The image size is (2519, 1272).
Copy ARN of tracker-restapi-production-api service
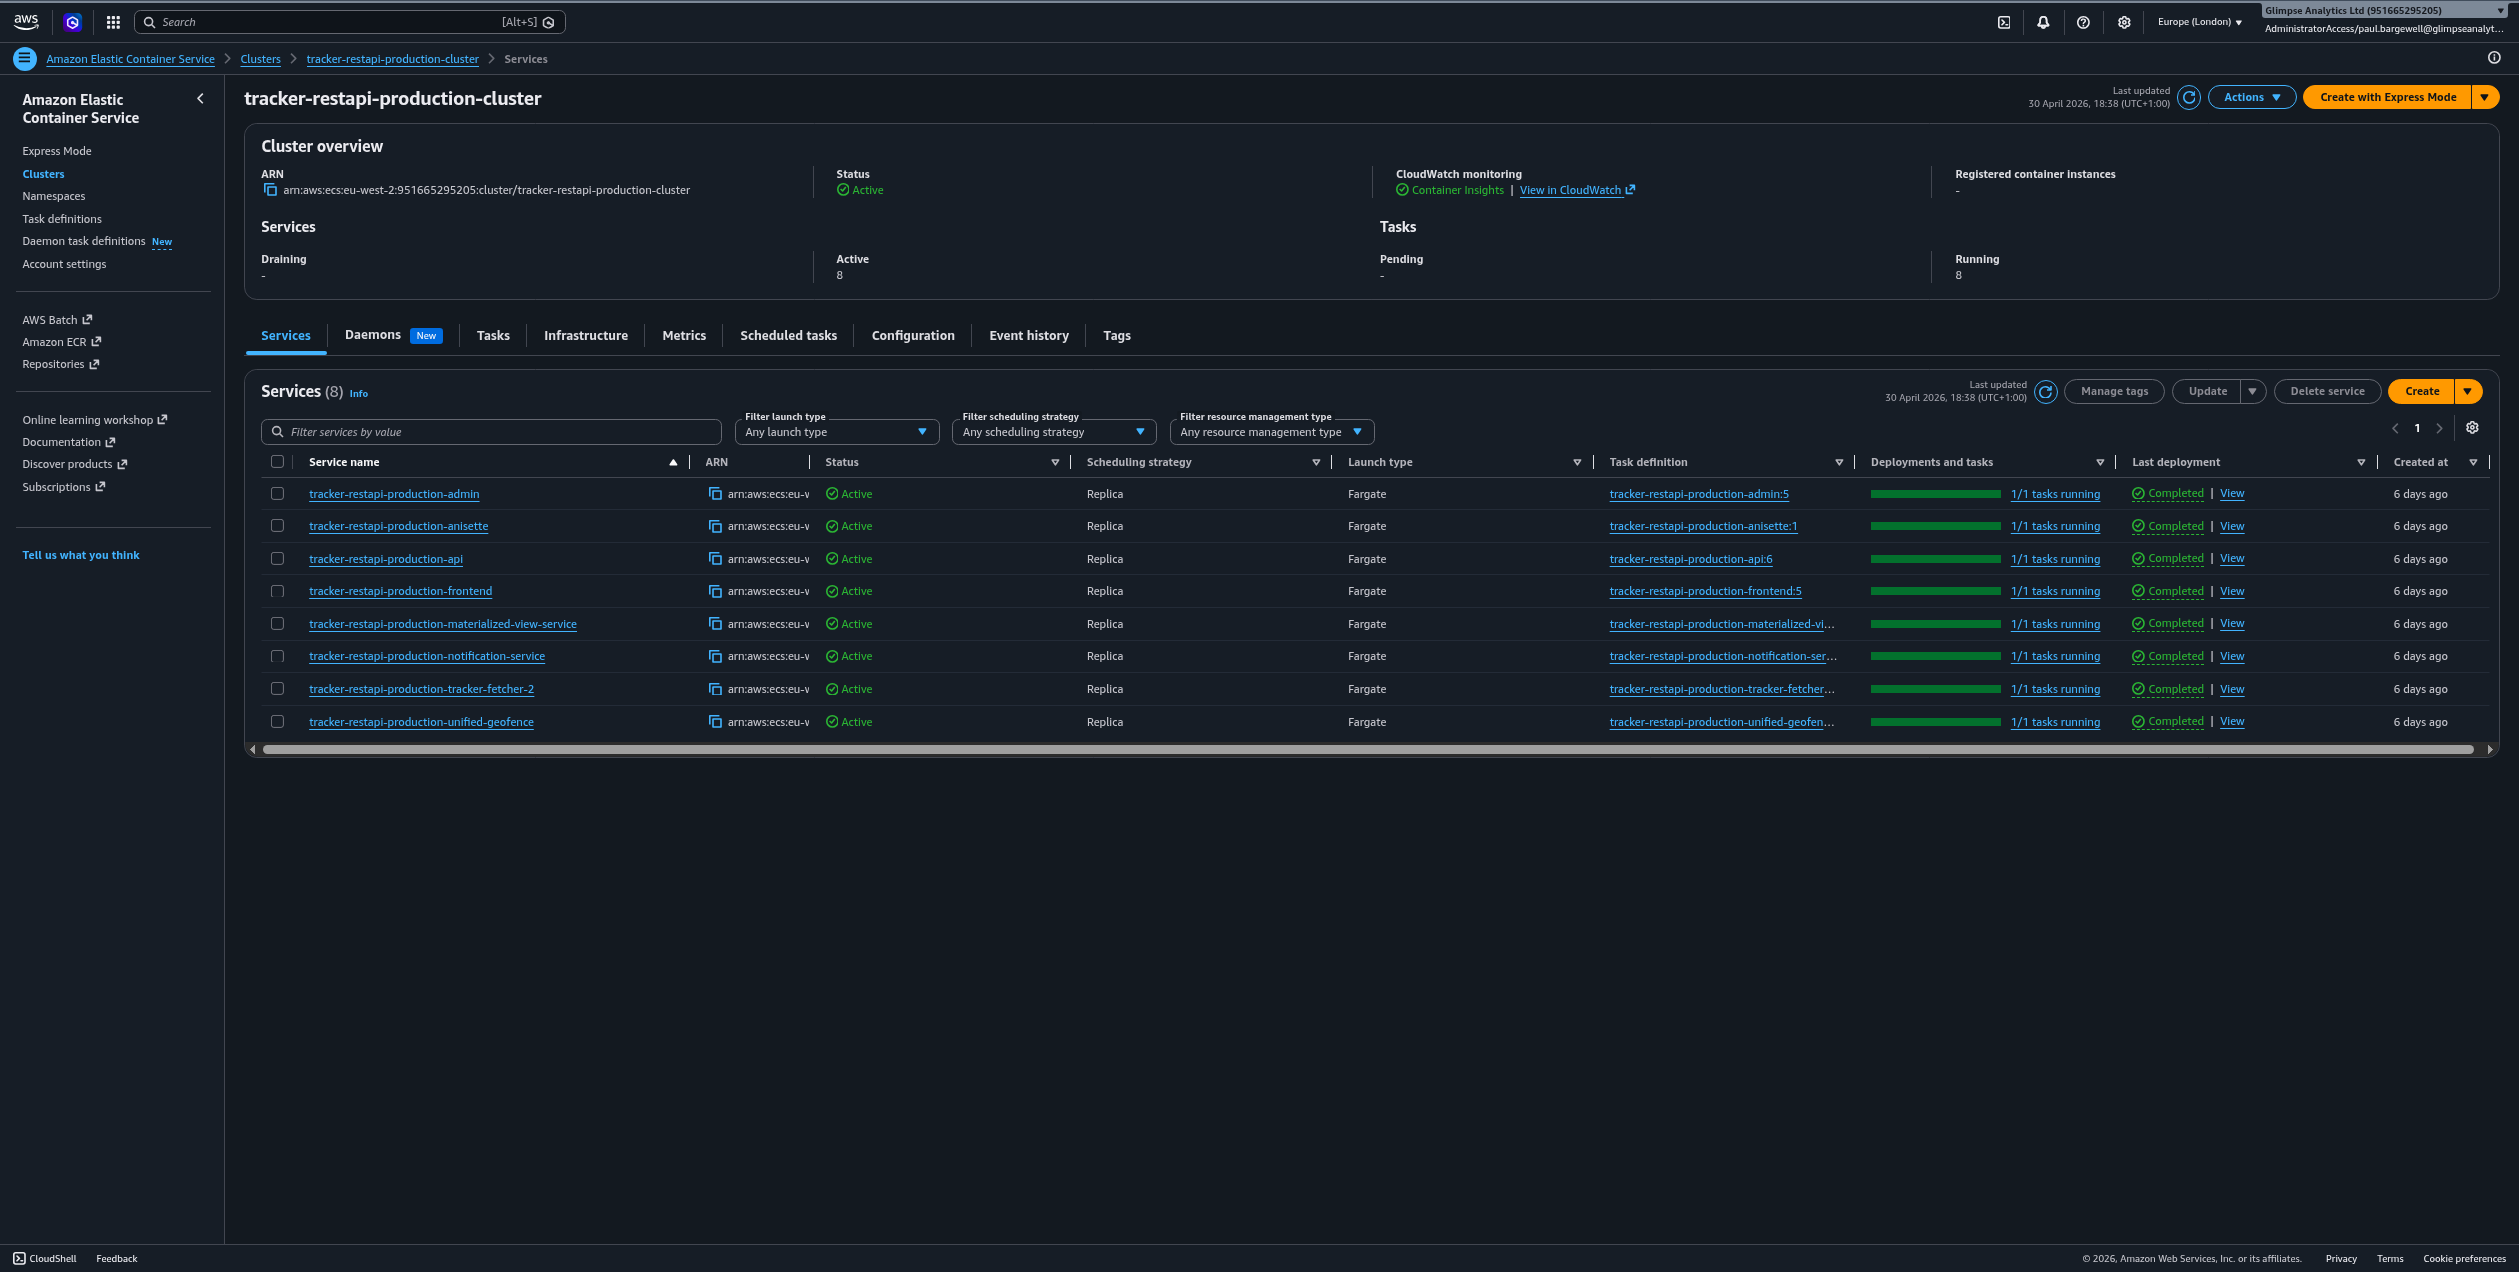(x=715, y=559)
